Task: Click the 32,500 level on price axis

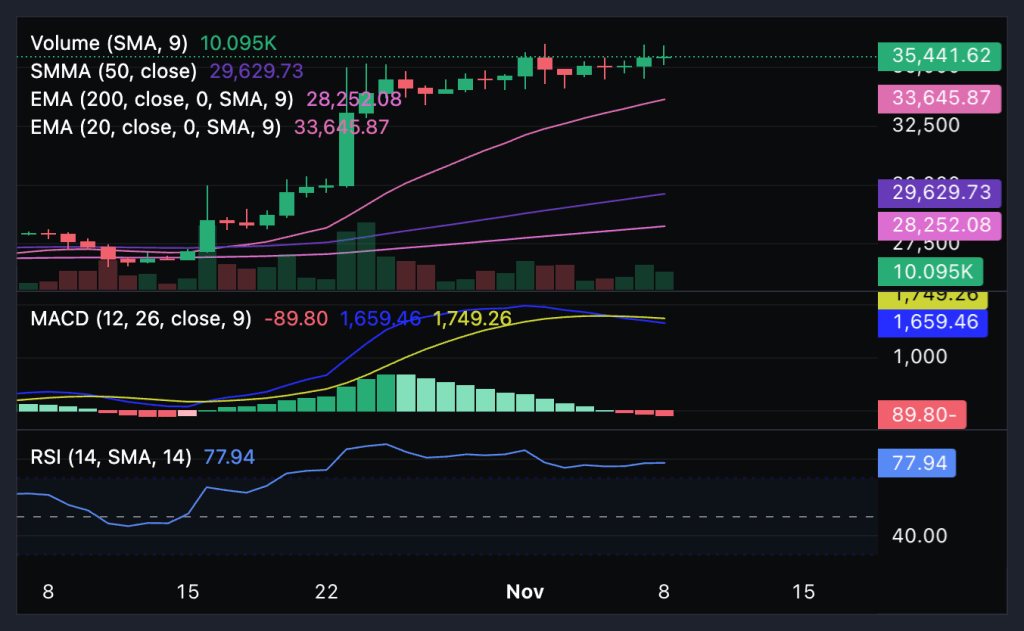Action: point(923,126)
